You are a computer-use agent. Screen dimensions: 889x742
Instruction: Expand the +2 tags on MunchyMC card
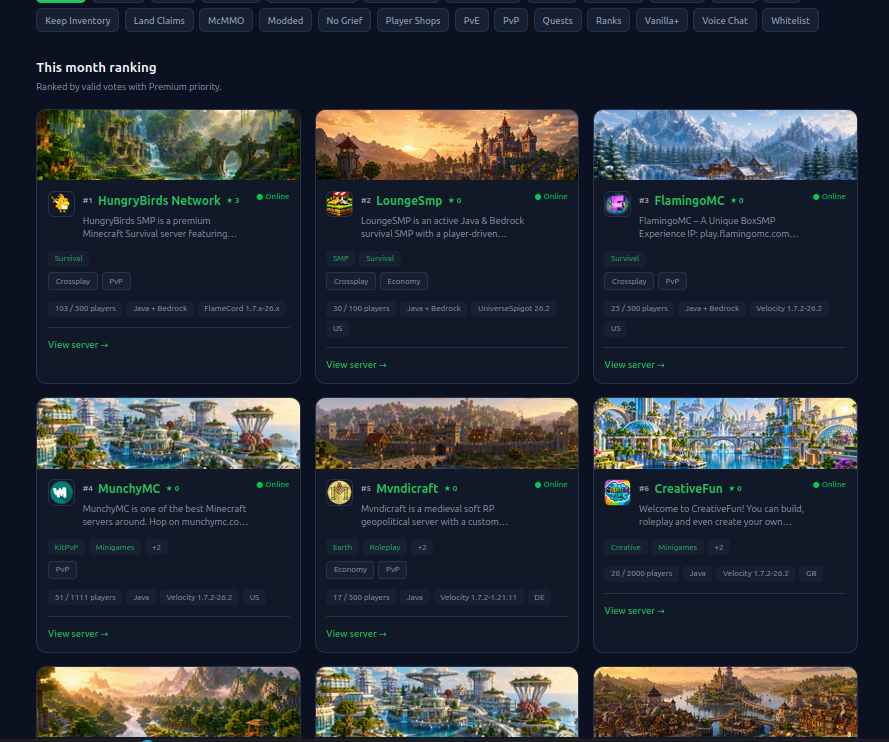pyautogui.click(x=156, y=548)
